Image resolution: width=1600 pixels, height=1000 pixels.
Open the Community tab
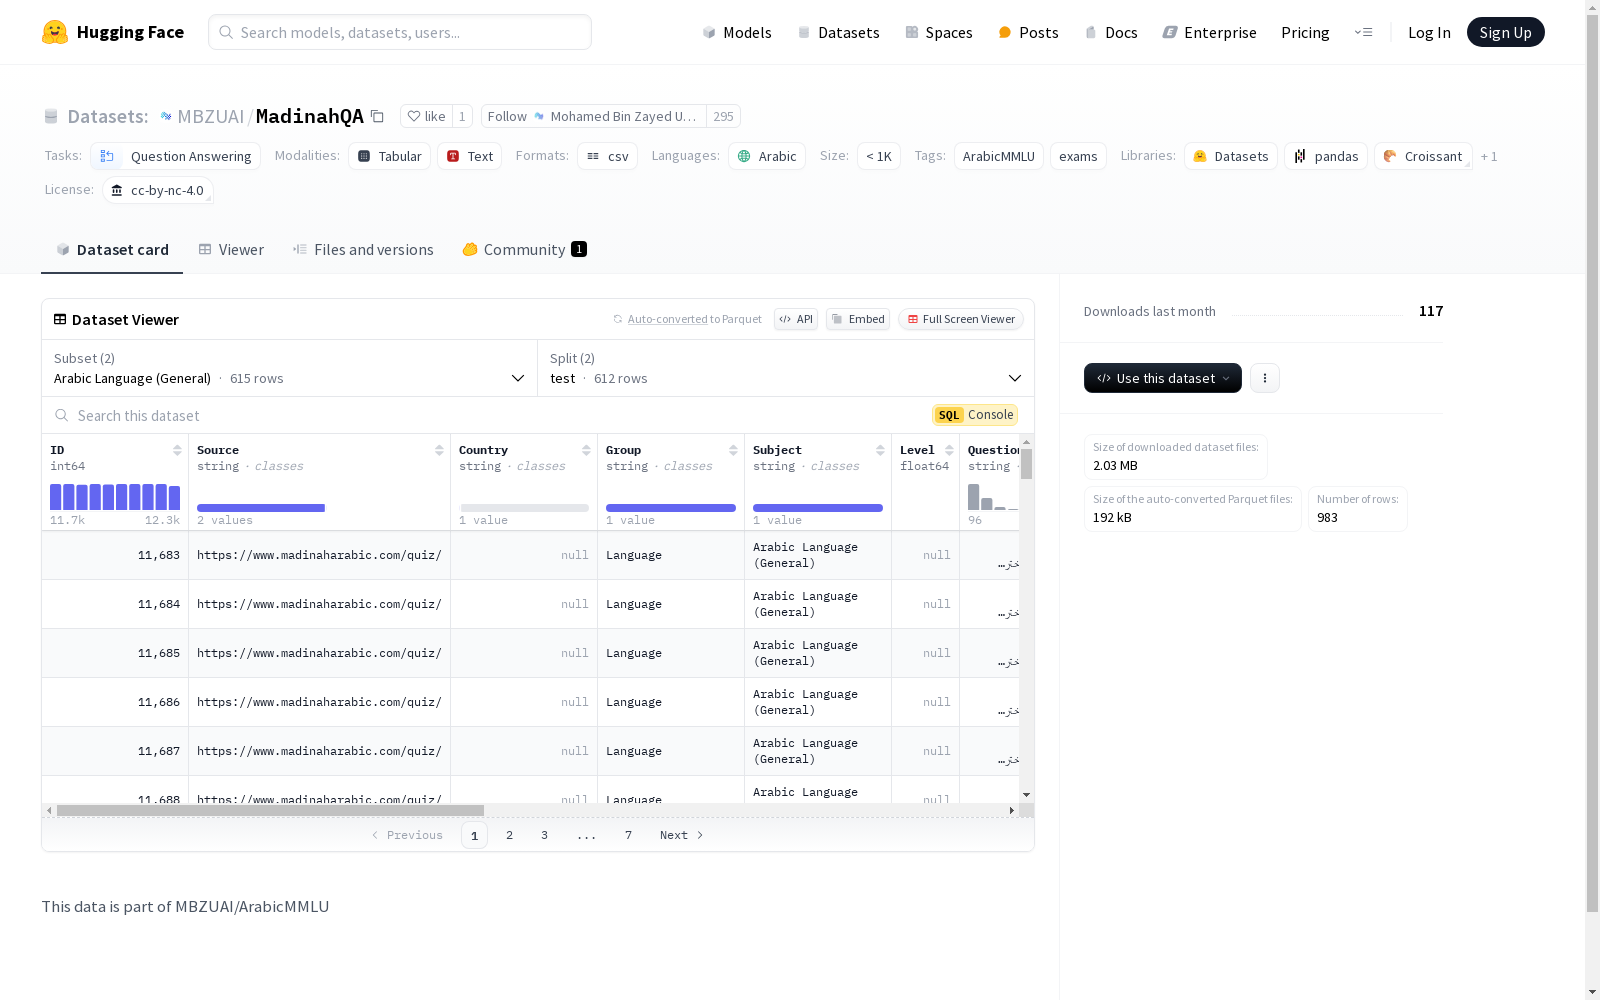[x=525, y=250]
